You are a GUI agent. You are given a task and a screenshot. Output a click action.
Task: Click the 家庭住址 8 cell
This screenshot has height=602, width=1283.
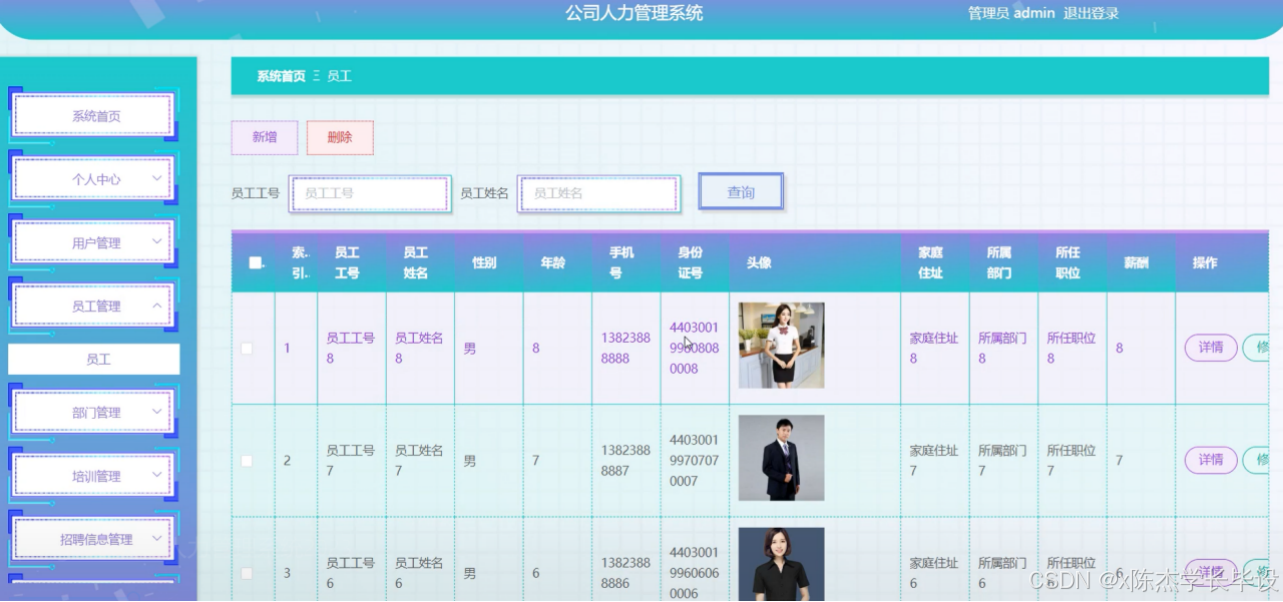[934, 348]
